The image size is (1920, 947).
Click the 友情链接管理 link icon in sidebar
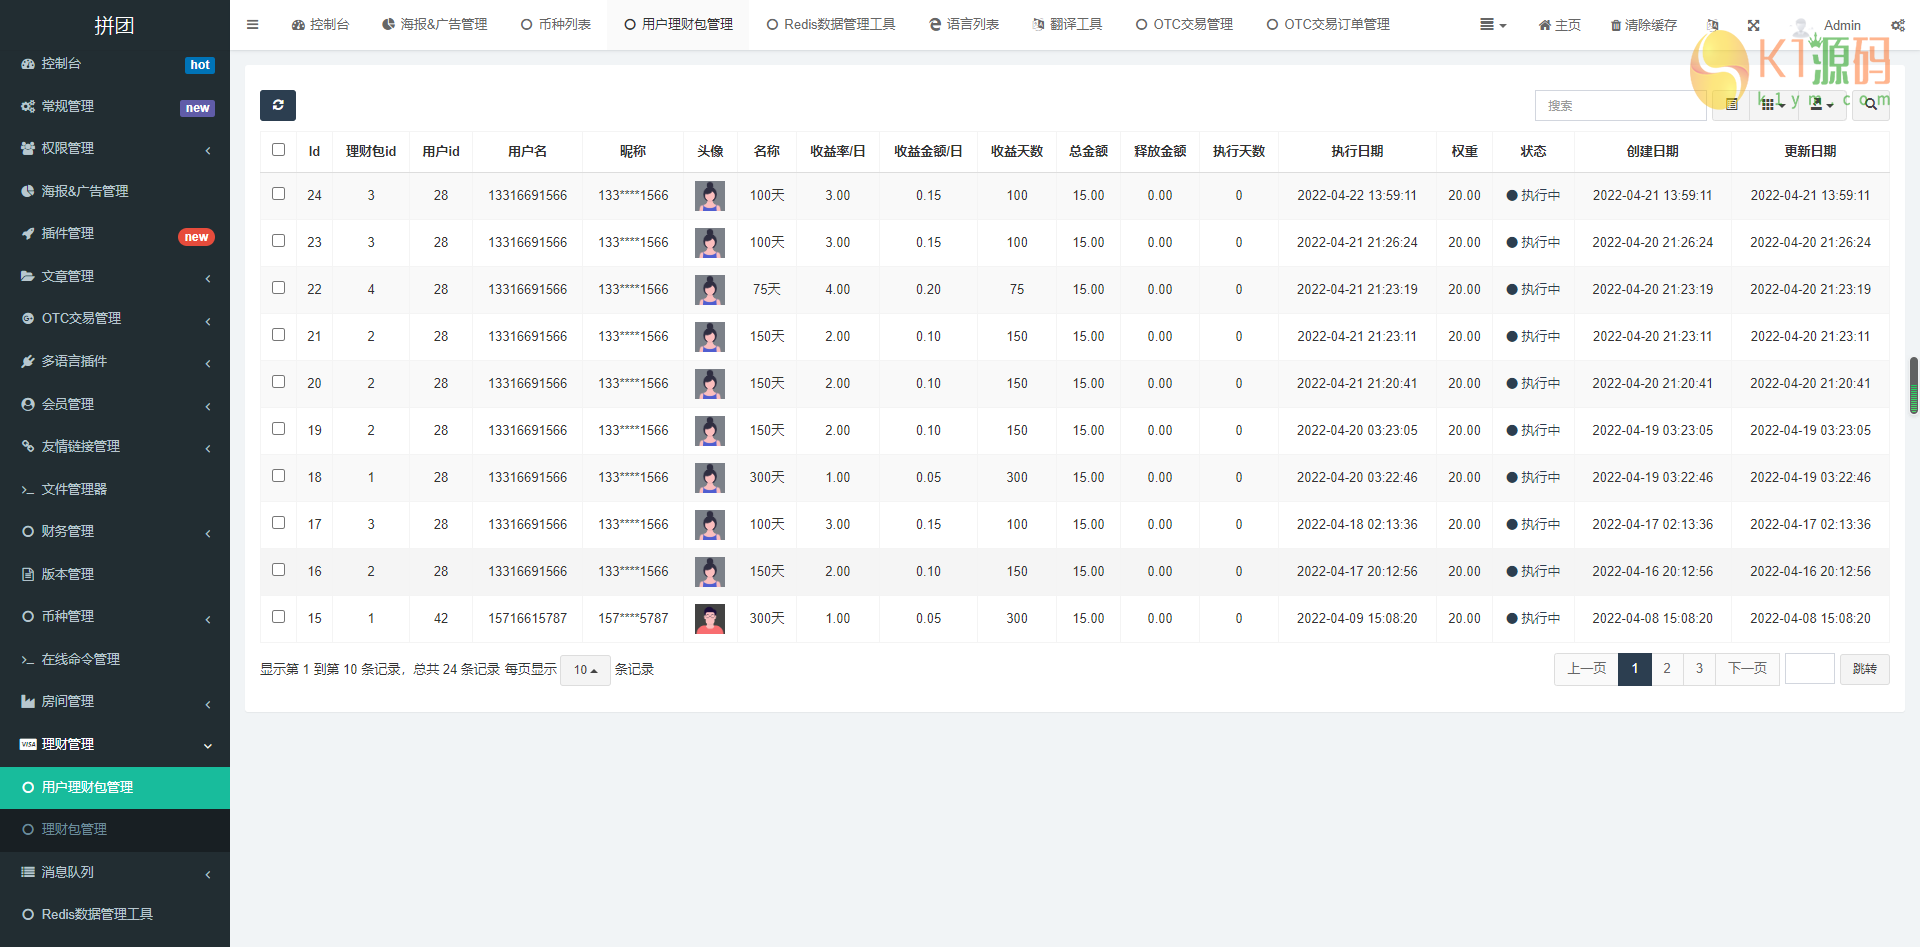point(28,446)
